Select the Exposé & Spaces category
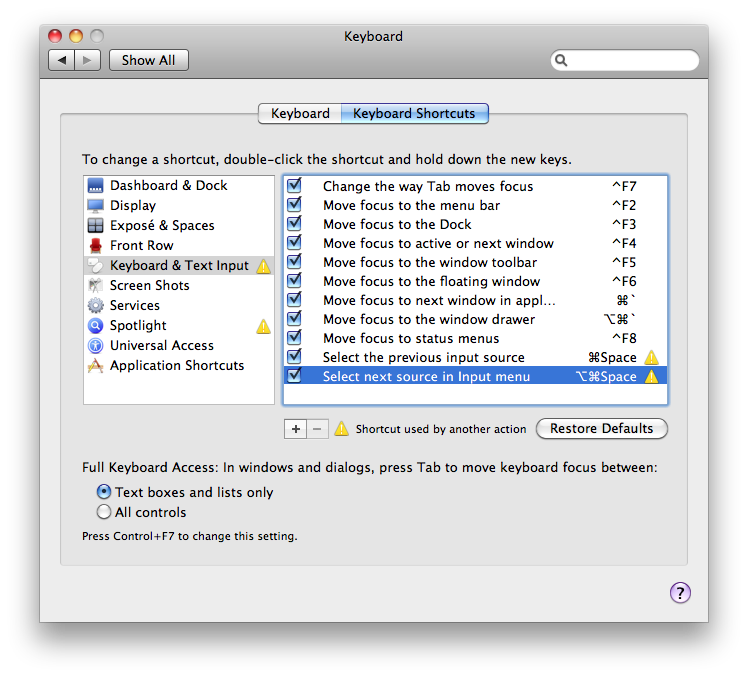This screenshot has height=677, width=748. point(179,226)
